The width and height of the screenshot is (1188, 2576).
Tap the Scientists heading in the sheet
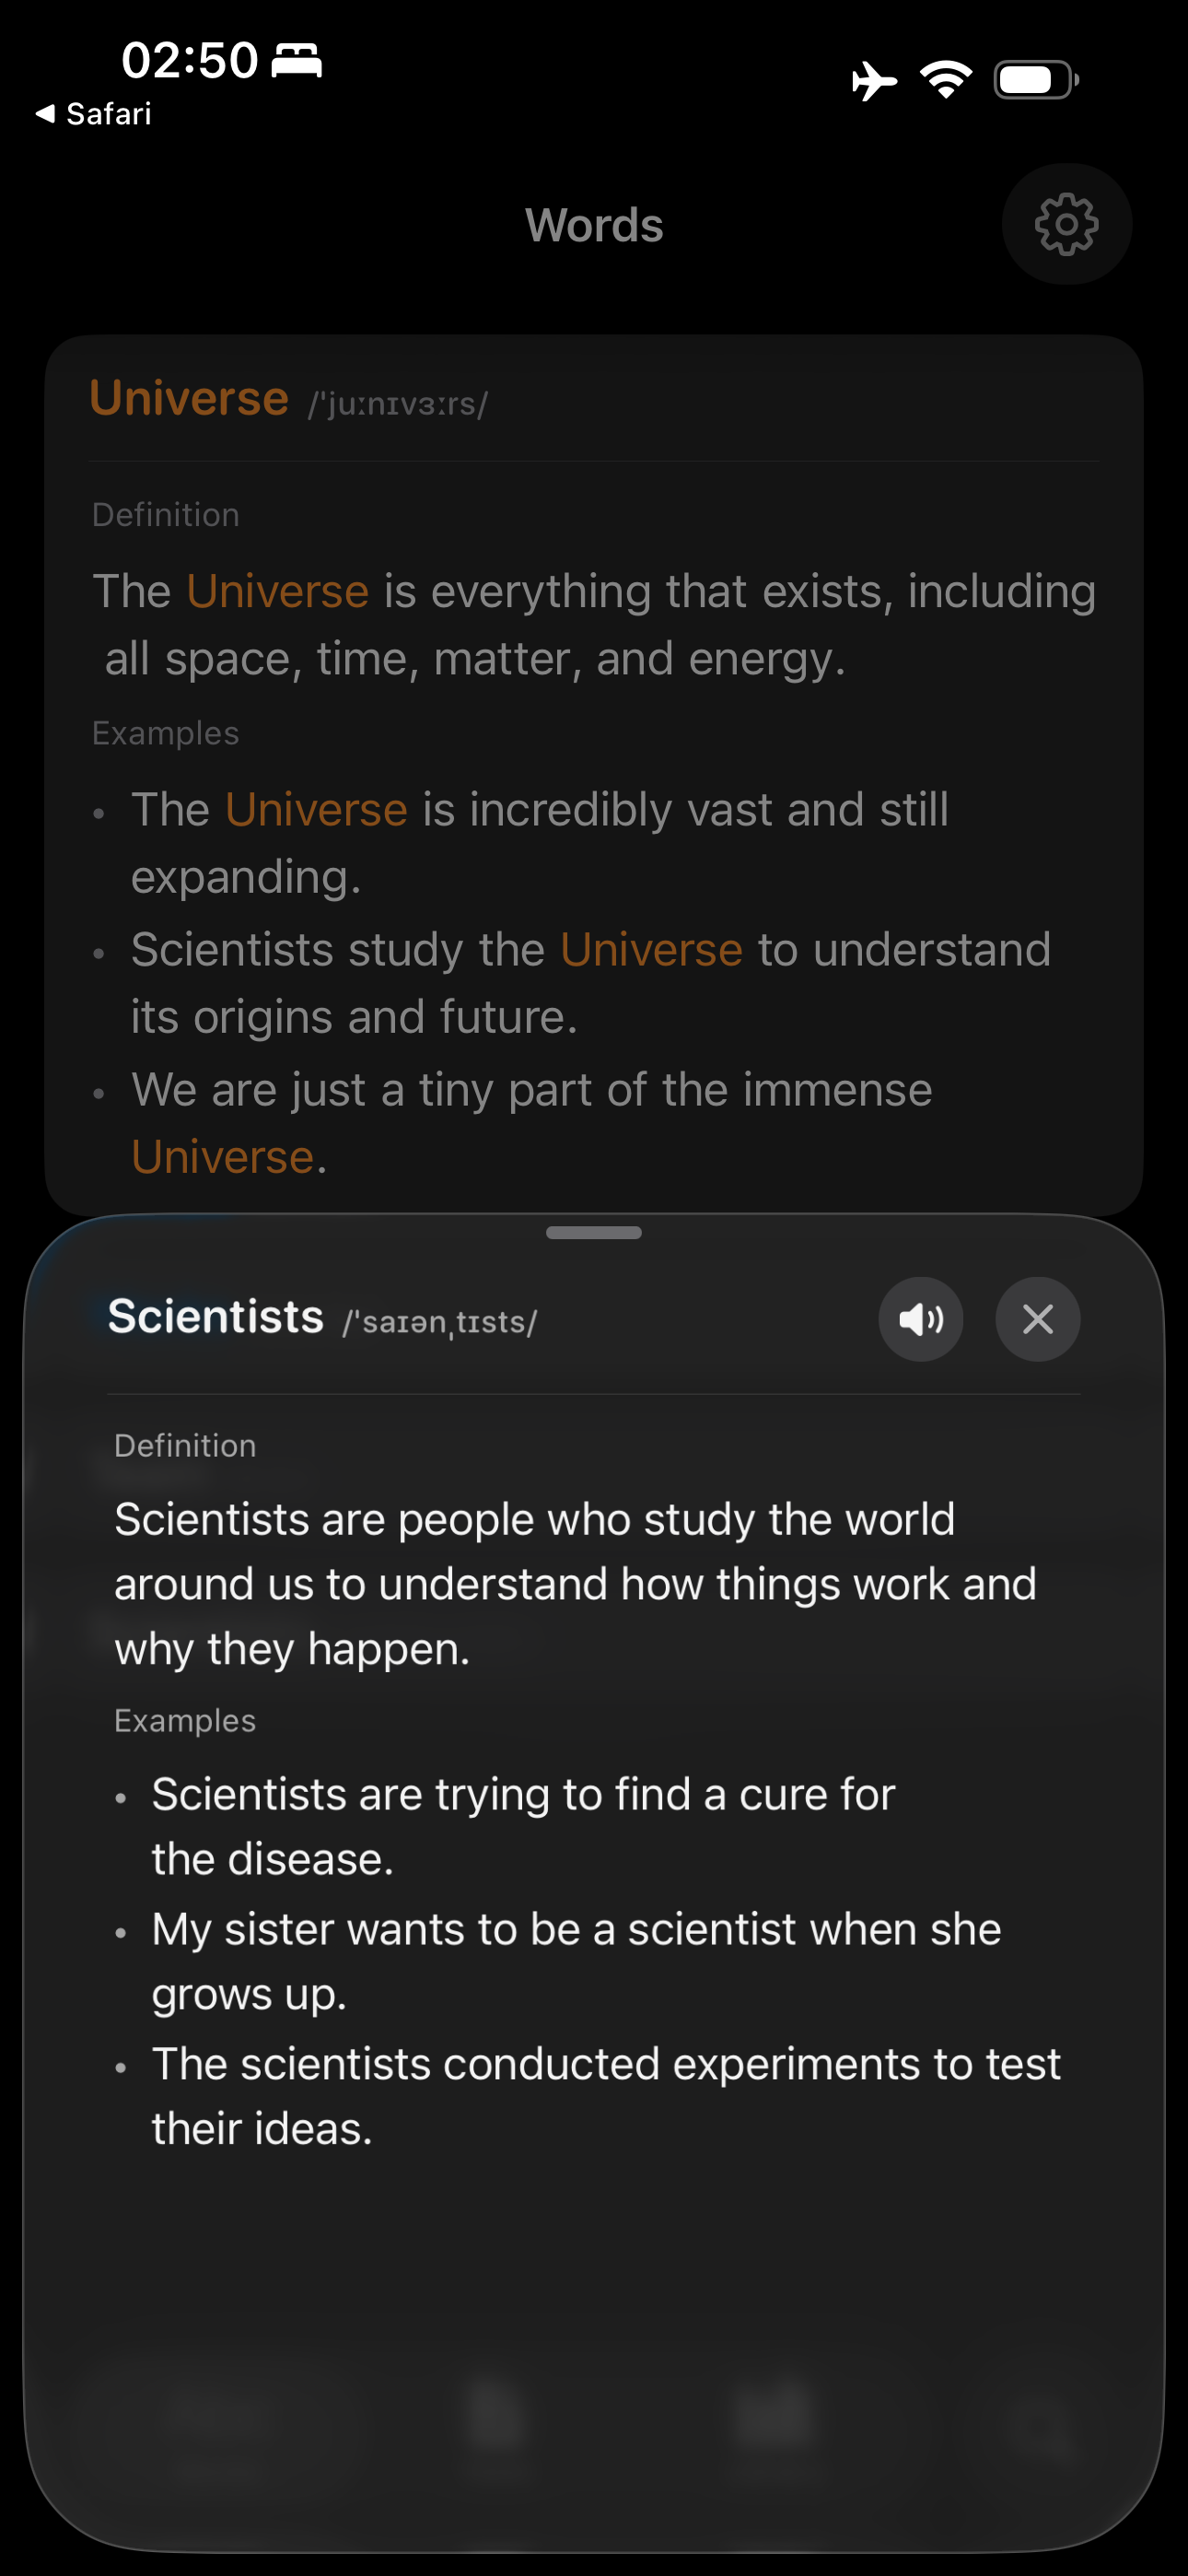tap(215, 1316)
